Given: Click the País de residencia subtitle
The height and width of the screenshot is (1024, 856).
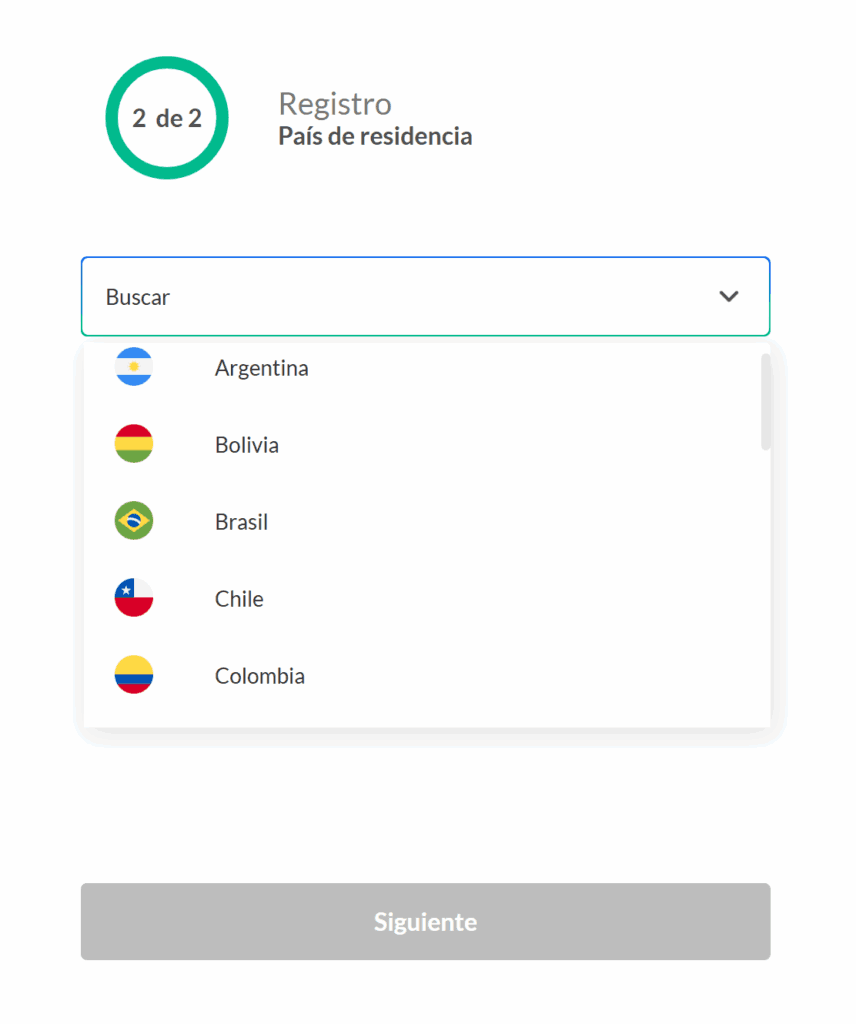Looking at the screenshot, I should coord(375,136).
